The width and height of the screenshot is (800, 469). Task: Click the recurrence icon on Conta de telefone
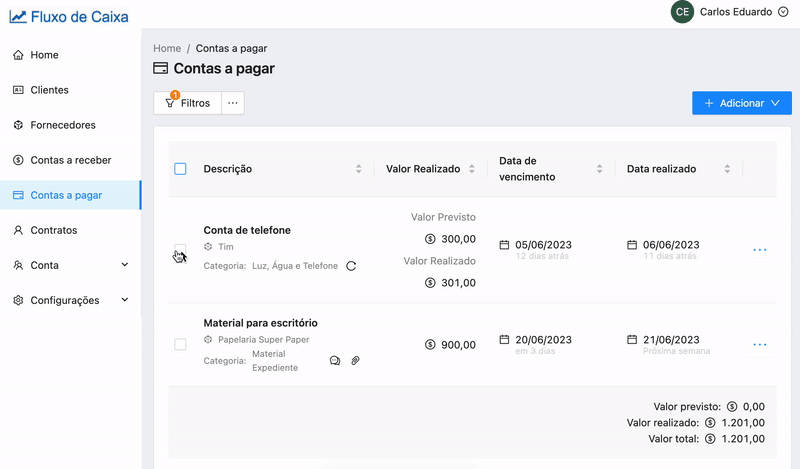(x=351, y=266)
